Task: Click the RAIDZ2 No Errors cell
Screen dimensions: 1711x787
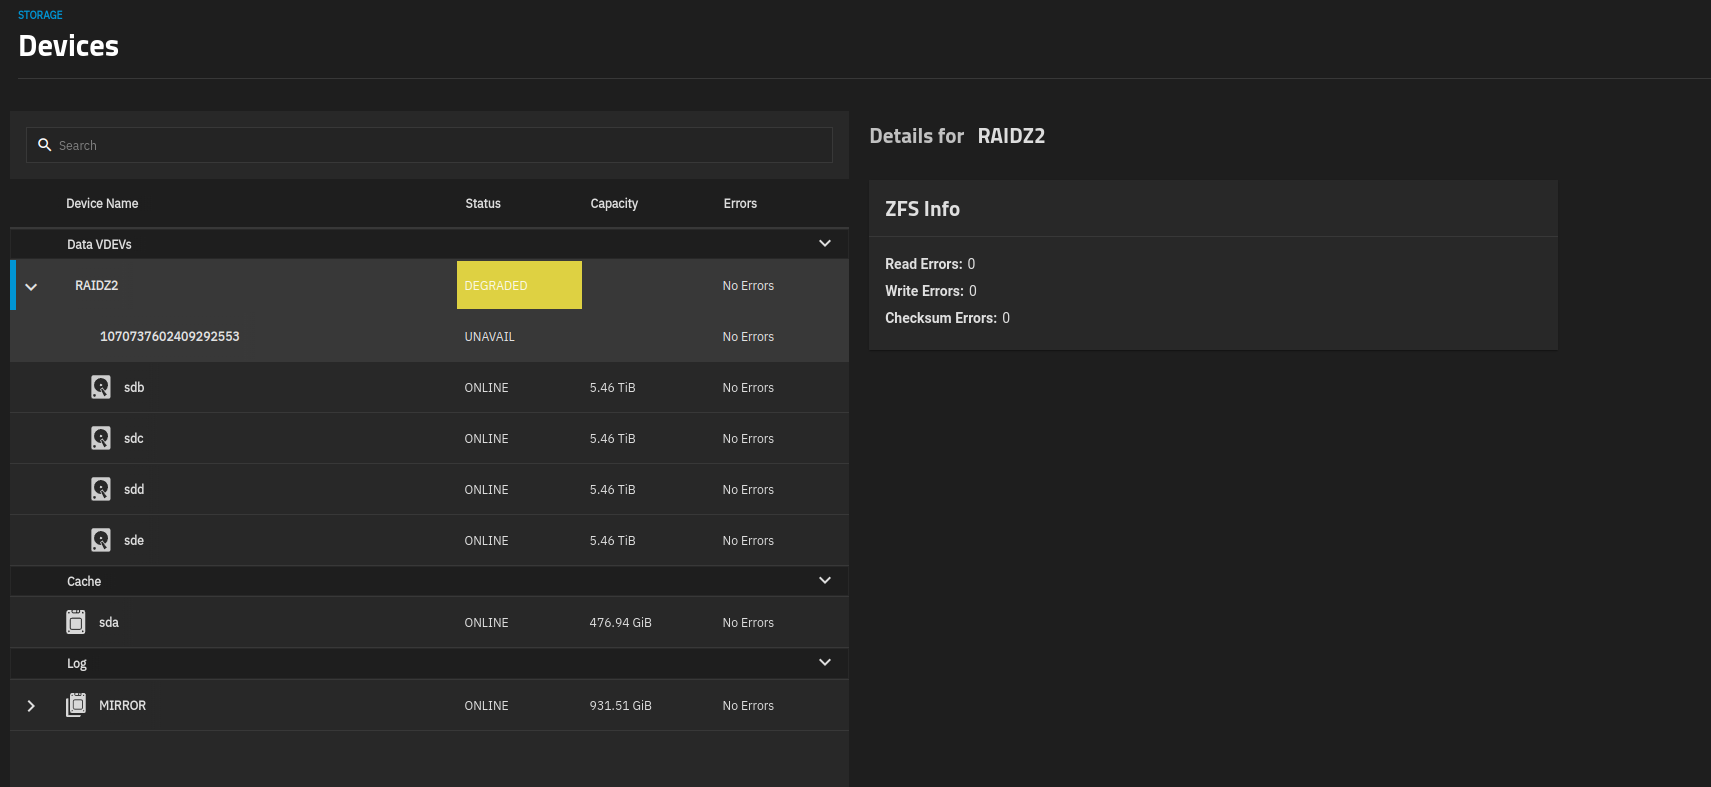Action: tap(748, 286)
